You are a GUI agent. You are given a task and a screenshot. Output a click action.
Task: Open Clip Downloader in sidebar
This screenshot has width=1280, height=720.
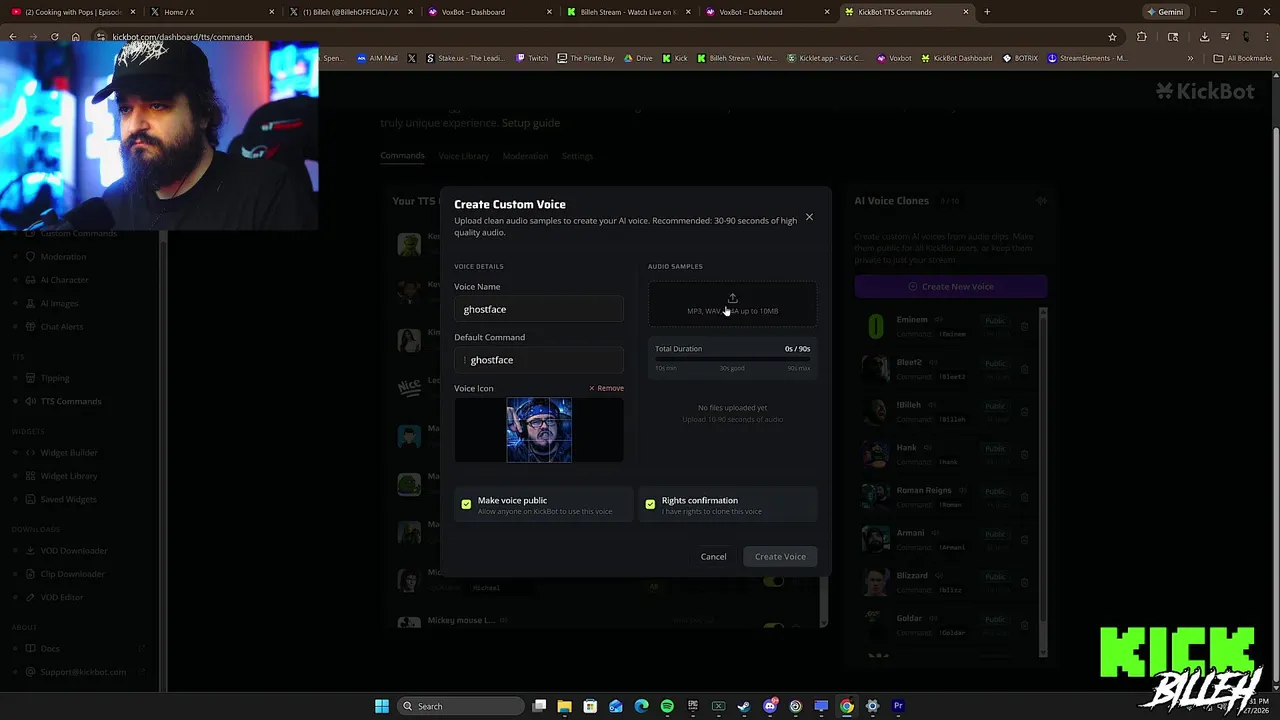[x=72, y=574]
